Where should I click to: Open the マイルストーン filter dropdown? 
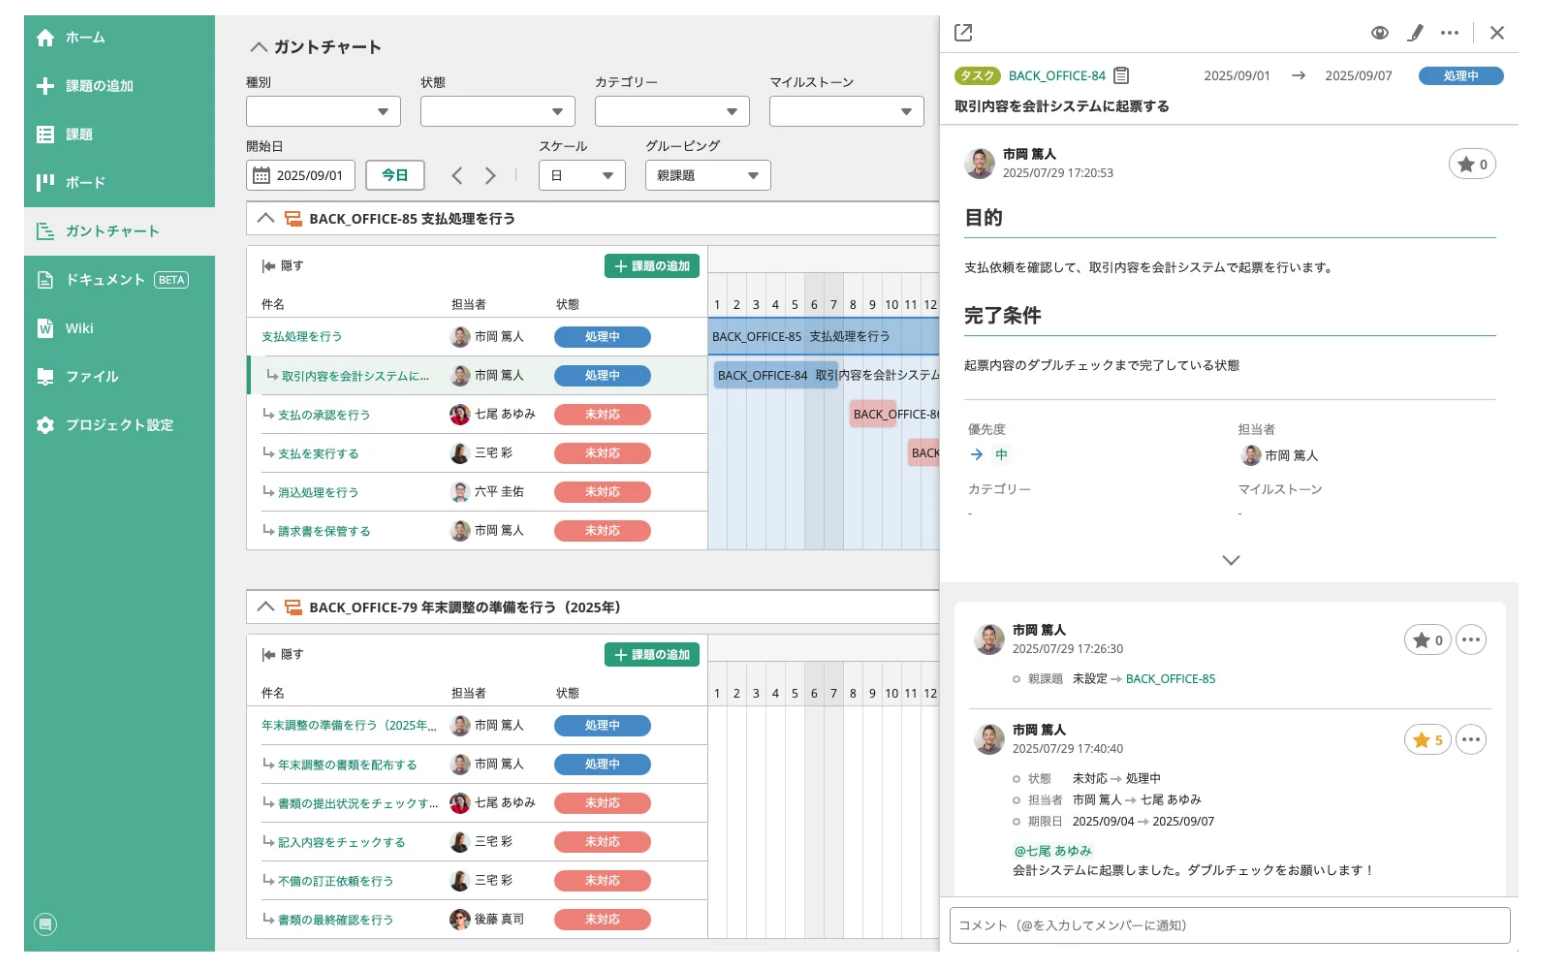846,111
